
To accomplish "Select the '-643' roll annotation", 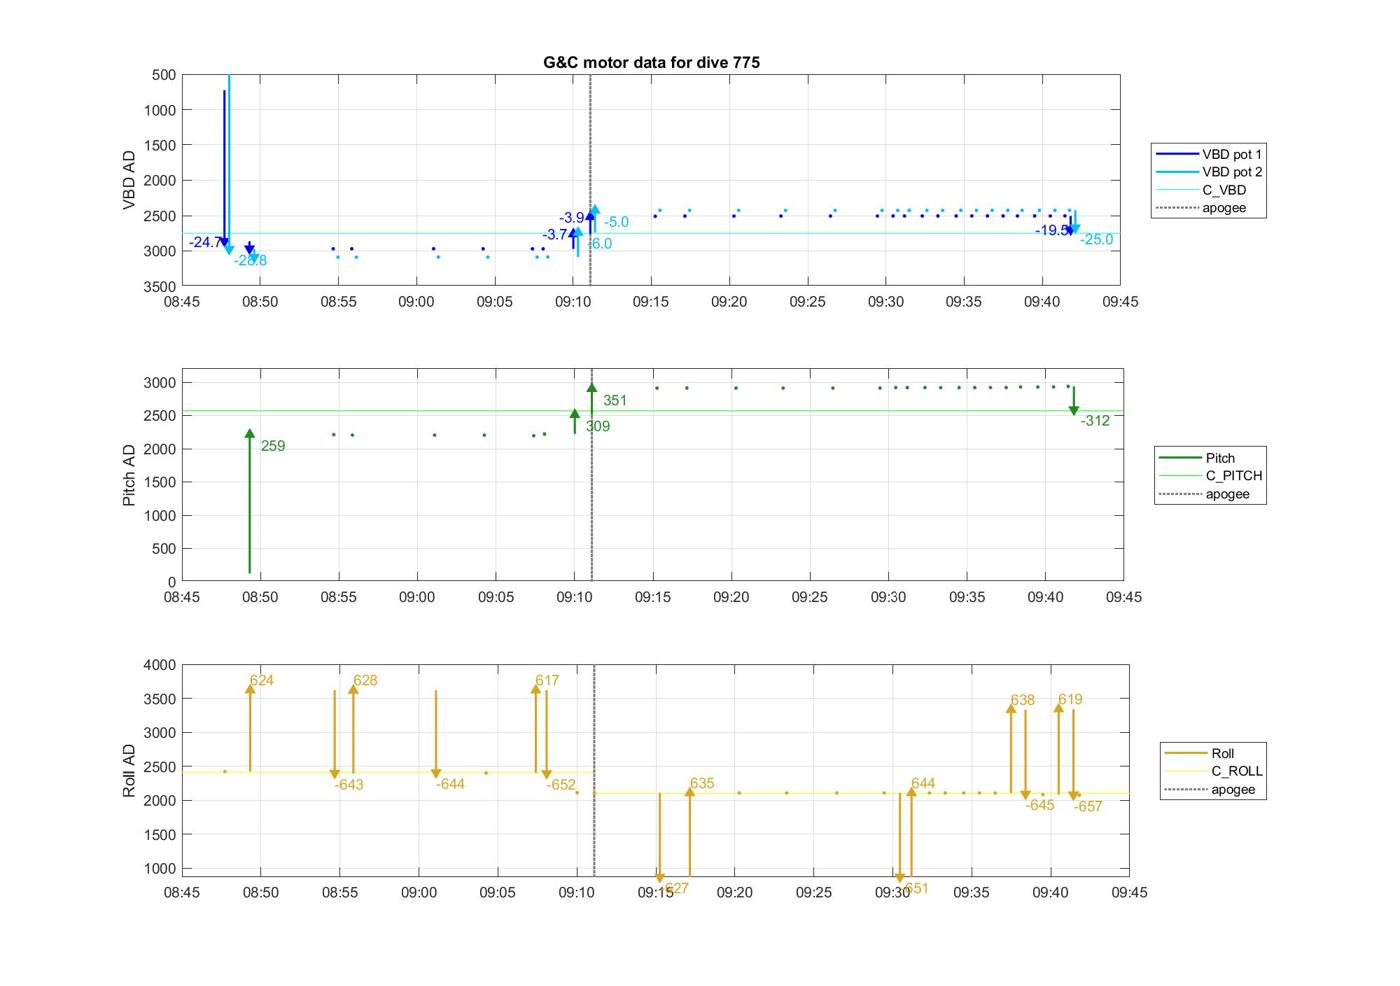I will tap(349, 785).
